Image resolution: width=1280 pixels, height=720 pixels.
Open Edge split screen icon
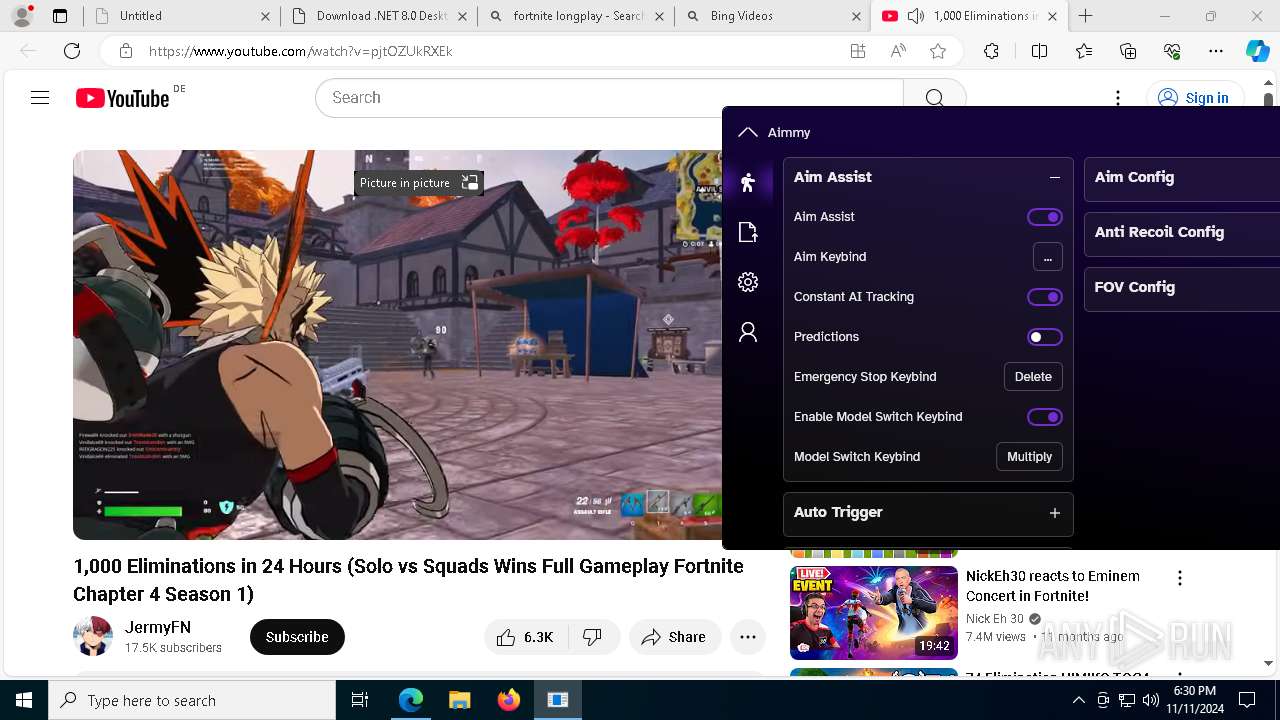click(x=1039, y=51)
